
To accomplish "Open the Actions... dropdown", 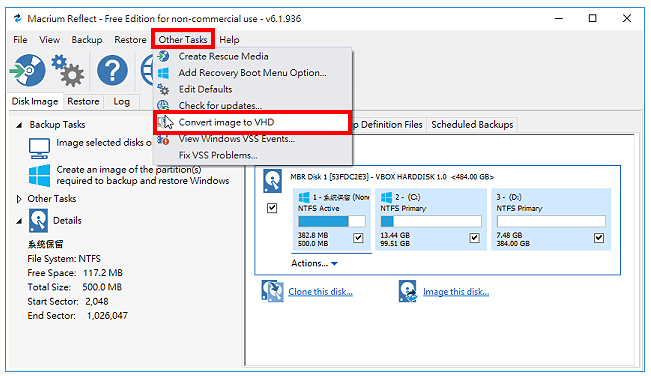I will point(314,263).
